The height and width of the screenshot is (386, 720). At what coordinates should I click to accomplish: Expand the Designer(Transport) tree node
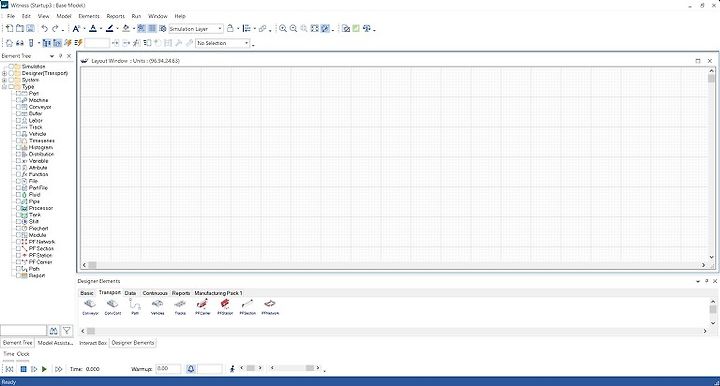(x=5, y=73)
